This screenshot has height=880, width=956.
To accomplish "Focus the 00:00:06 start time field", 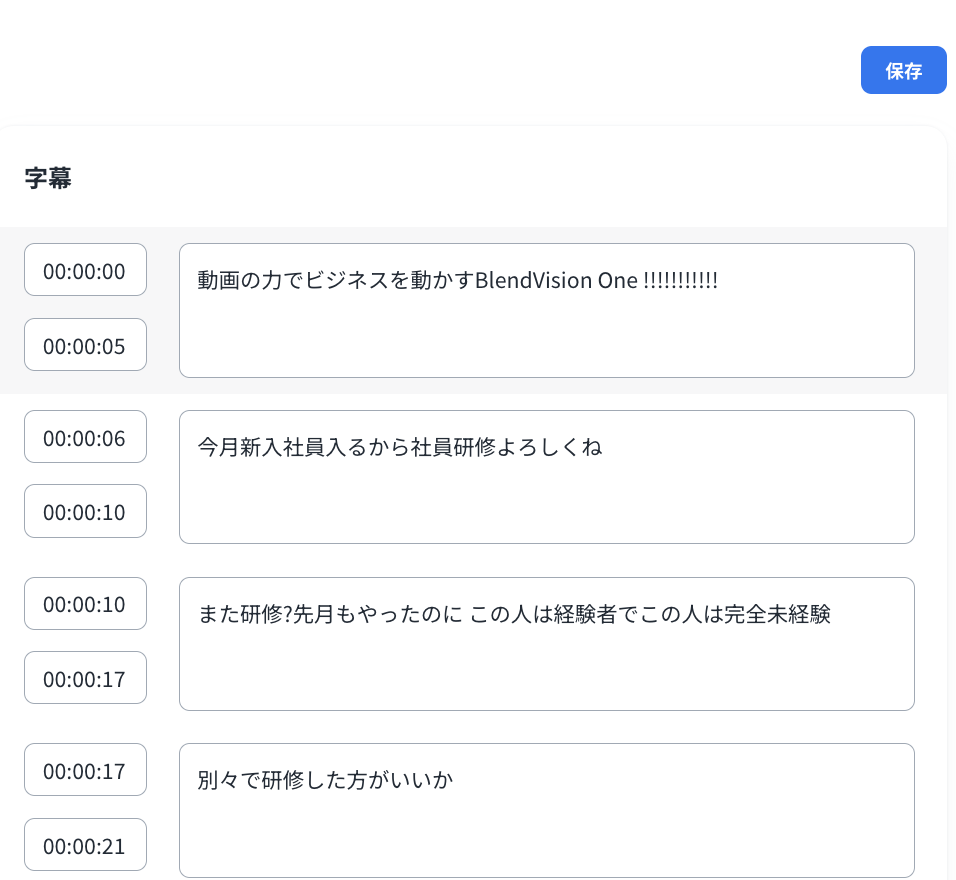I will (85, 437).
